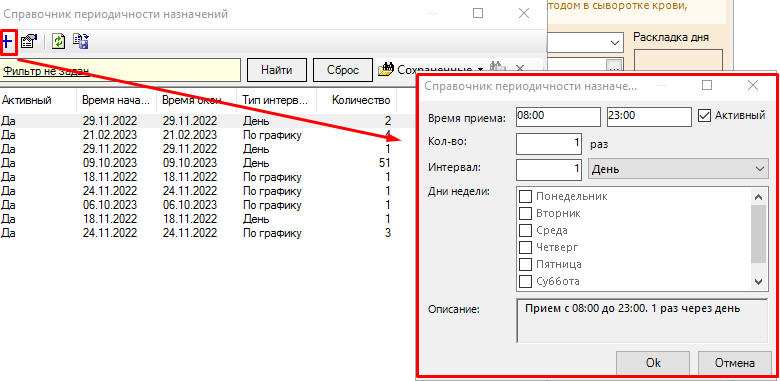This screenshot has height=381, width=780.
Task: Click the green refresh icon
Action: pos(59,42)
